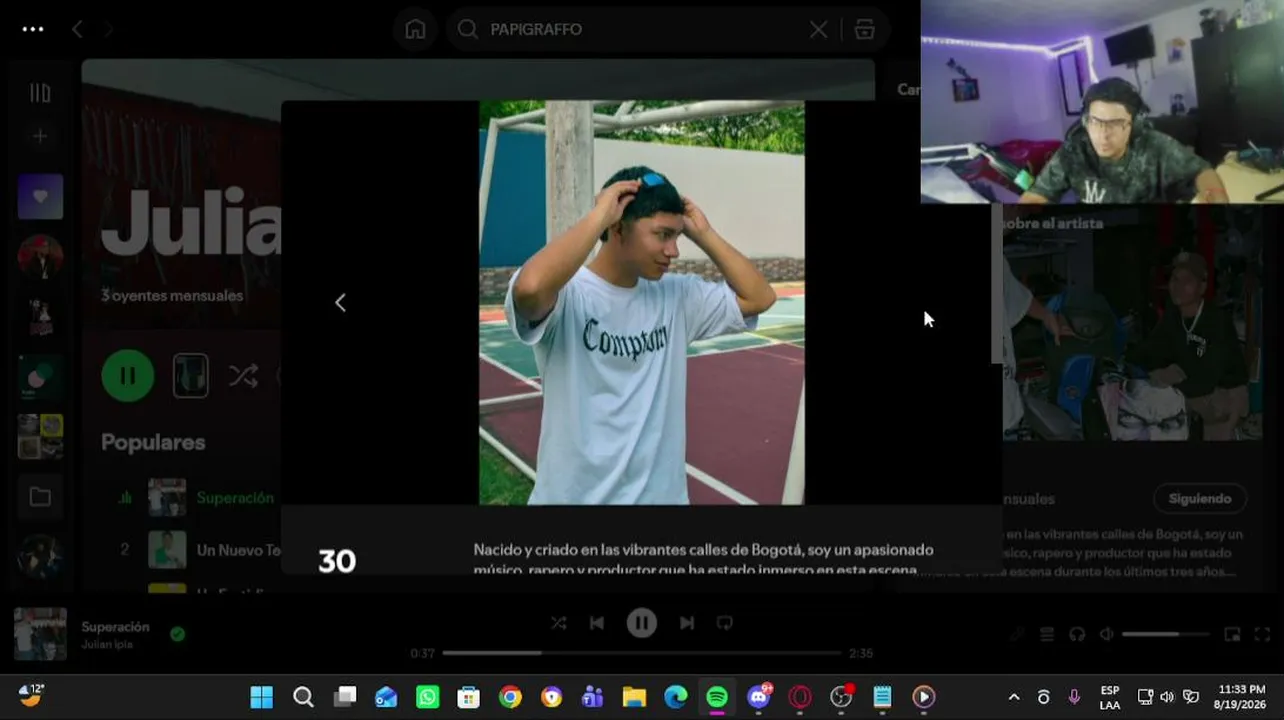Image resolution: width=1284 pixels, height=720 pixels.
Task: Skip to the previous track
Action: click(x=597, y=623)
